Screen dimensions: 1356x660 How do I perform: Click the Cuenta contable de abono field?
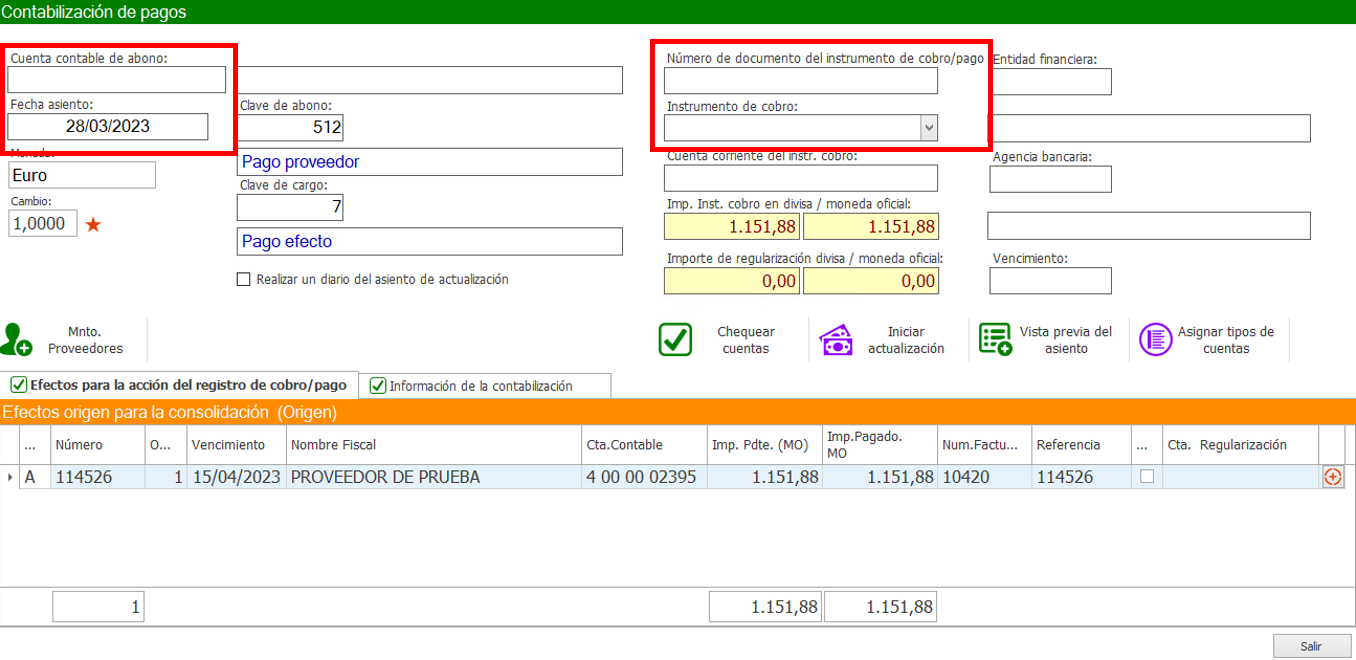(117, 79)
